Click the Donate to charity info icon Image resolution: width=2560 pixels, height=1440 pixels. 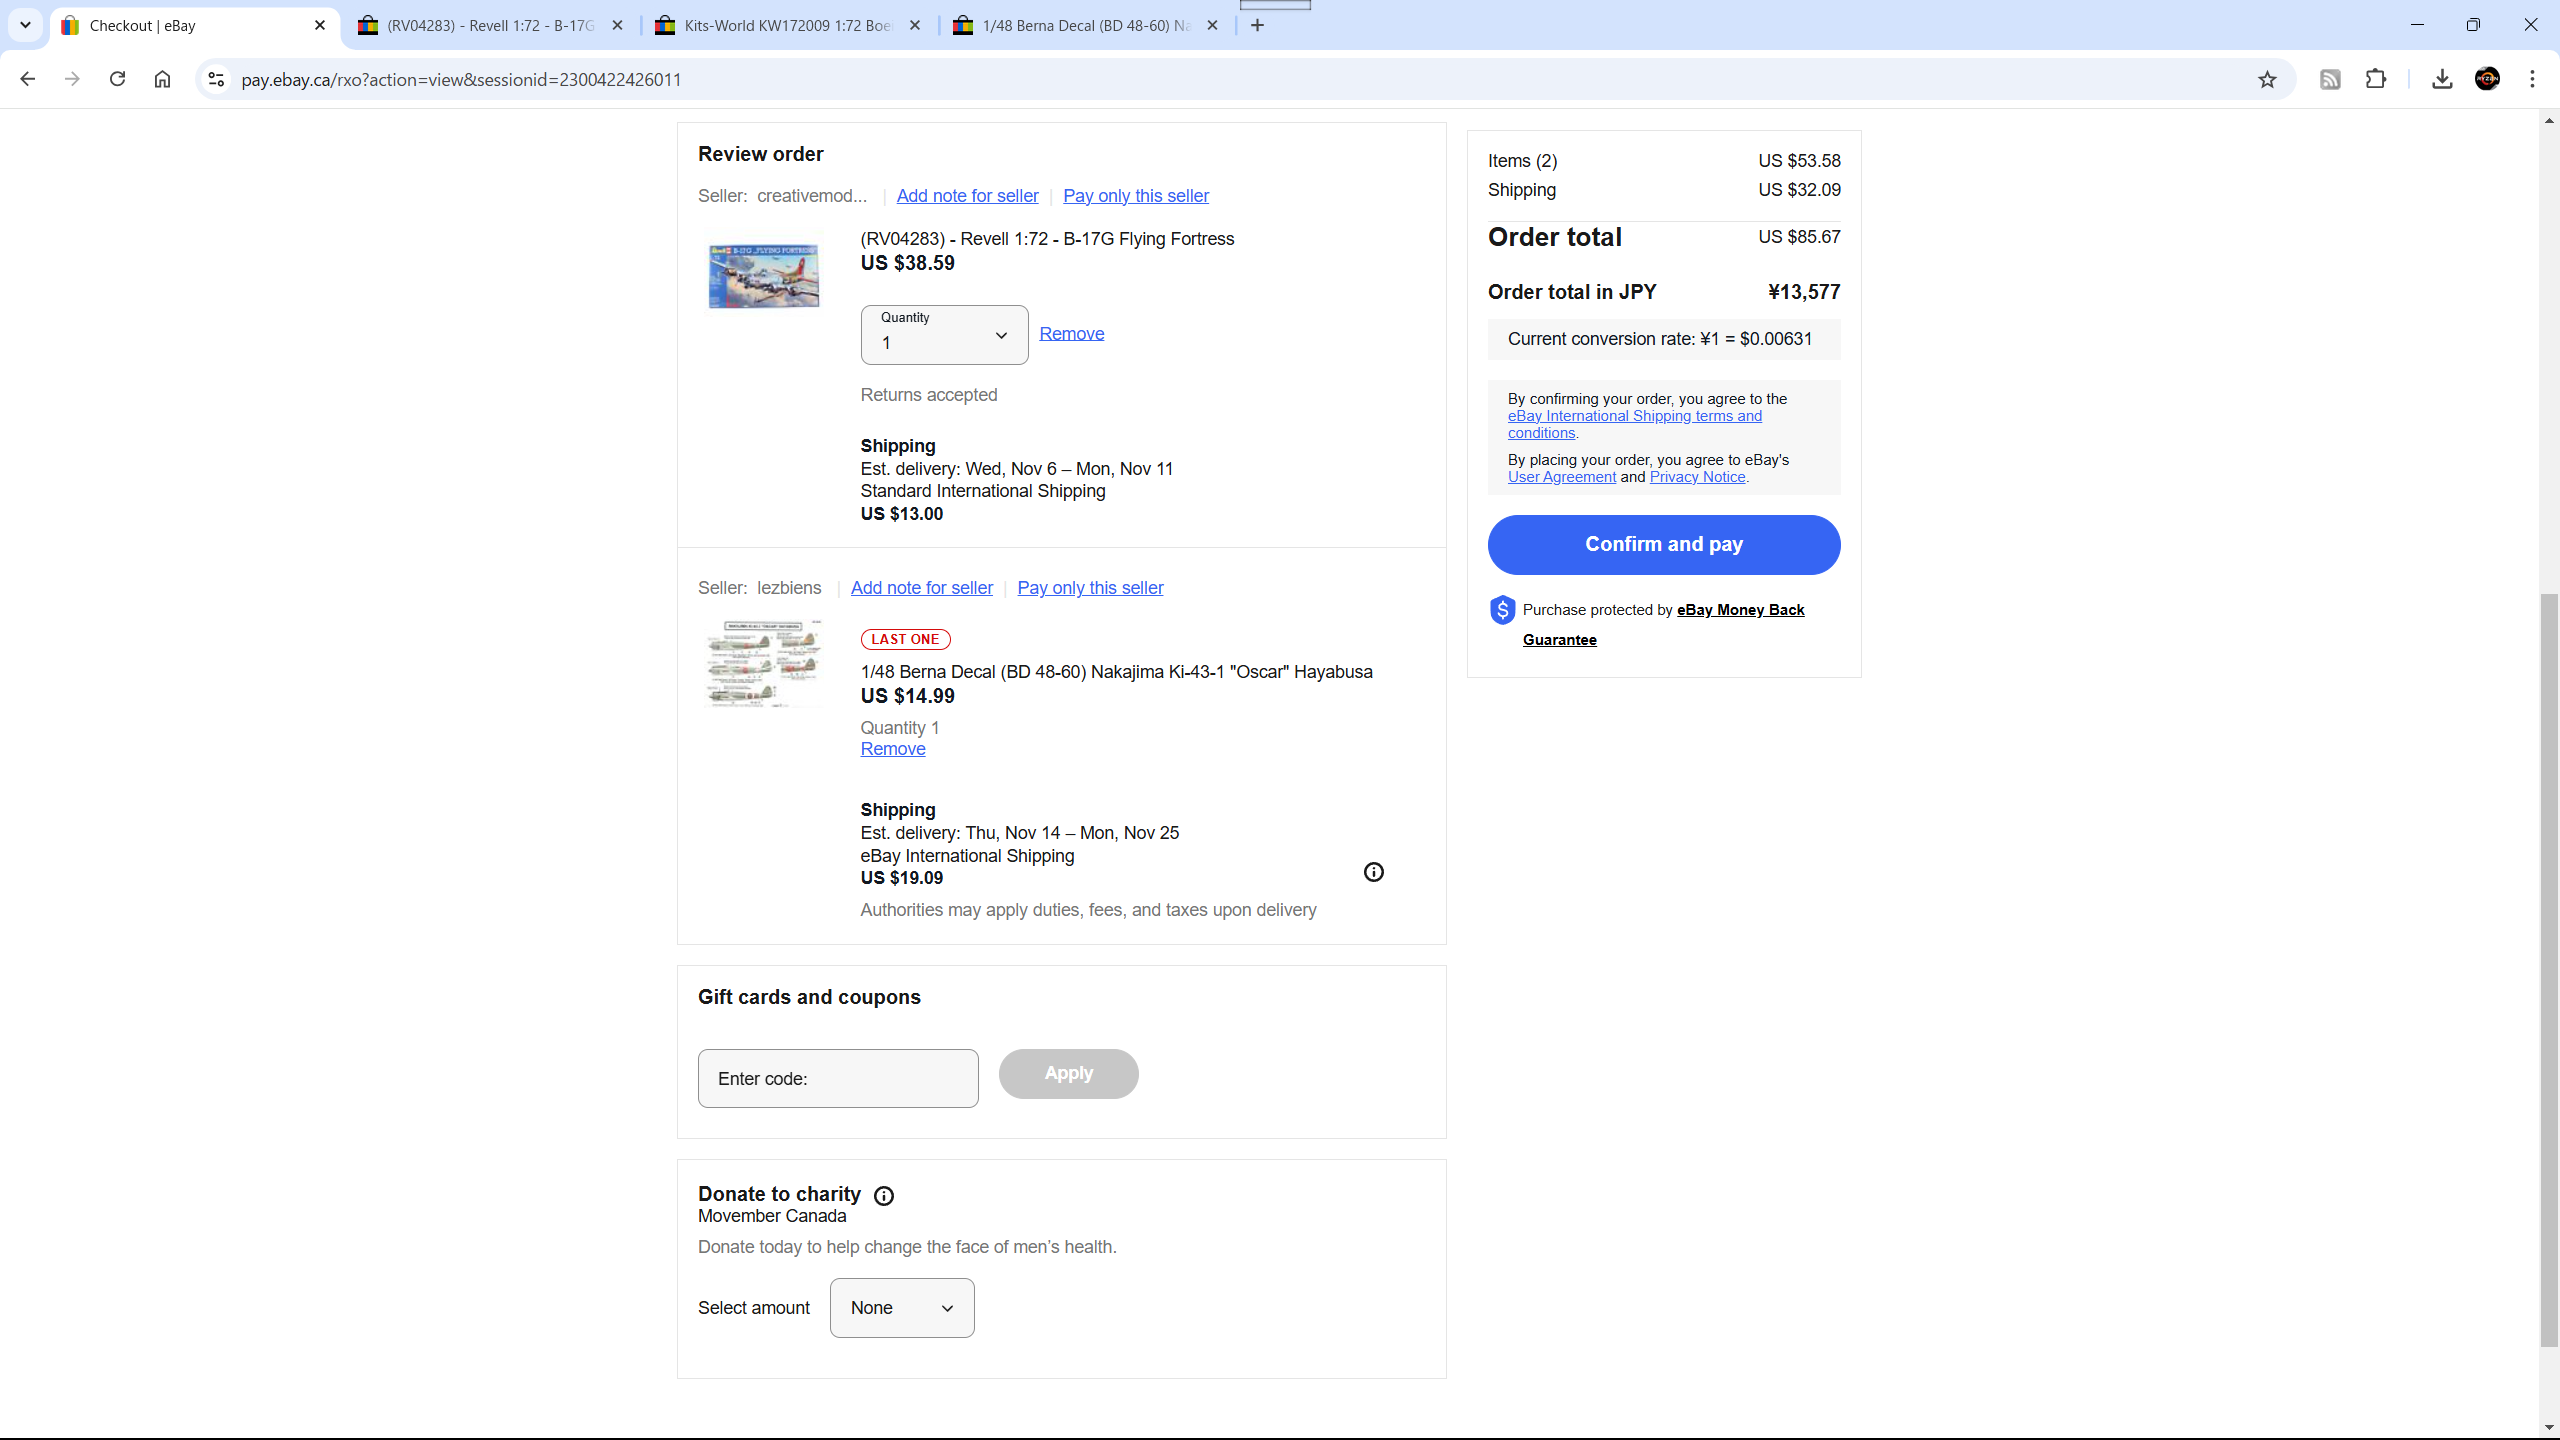click(884, 1196)
